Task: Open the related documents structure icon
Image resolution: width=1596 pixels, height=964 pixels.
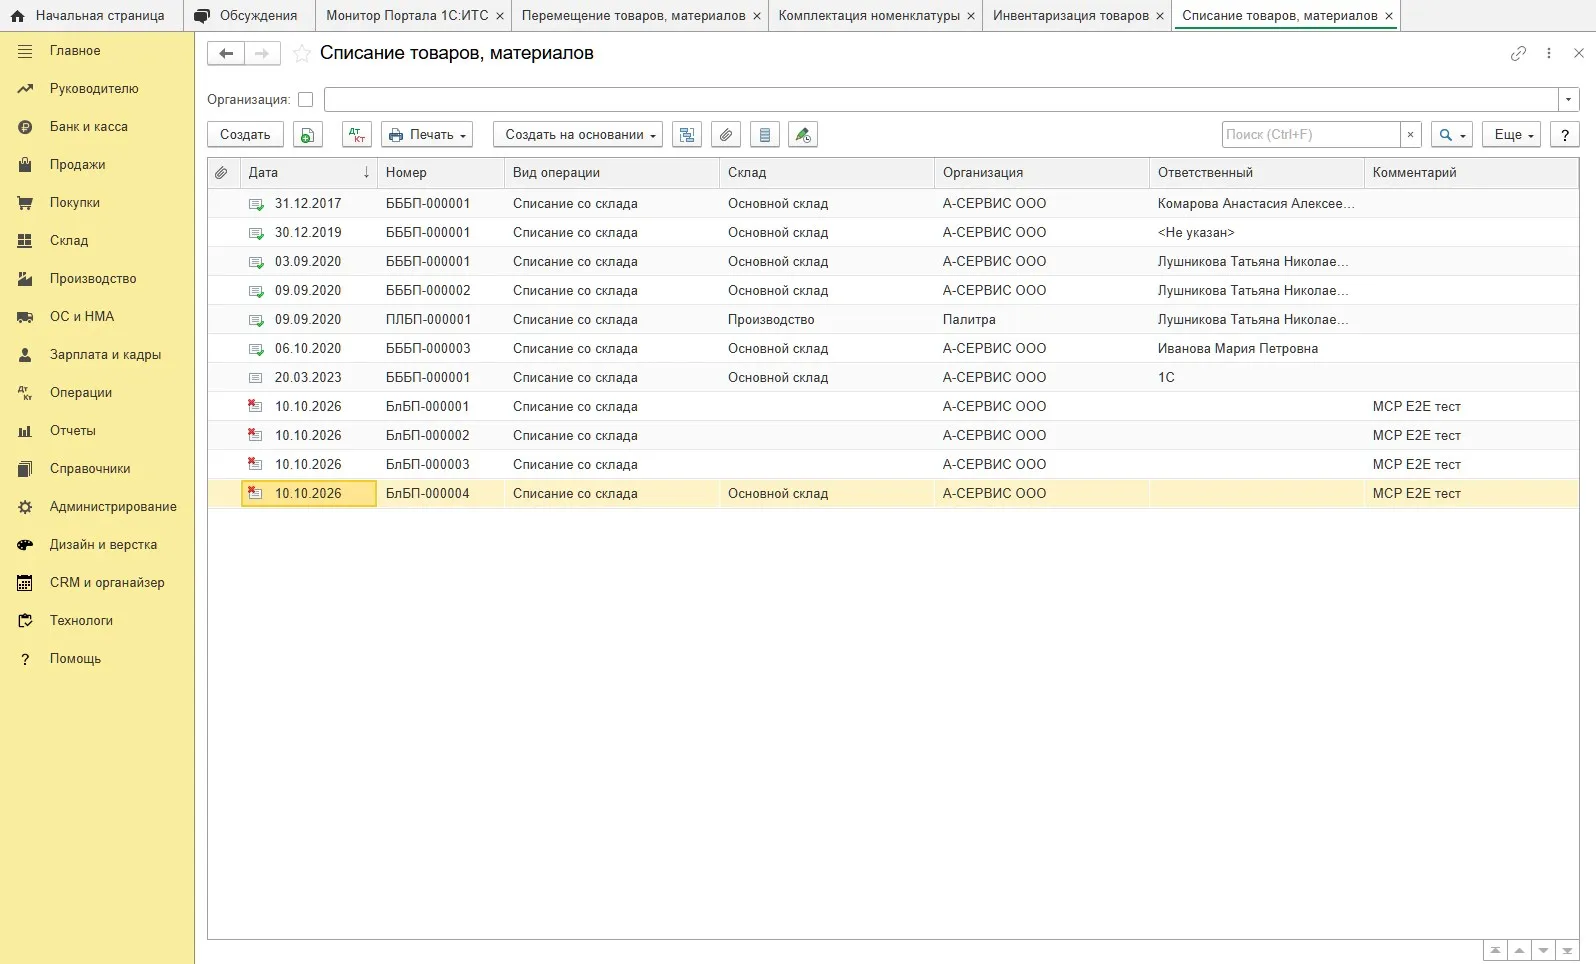Action: click(x=687, y=135)
